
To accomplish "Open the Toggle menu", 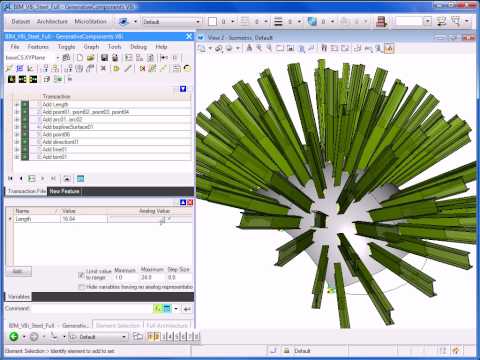I will click(66, 47).
